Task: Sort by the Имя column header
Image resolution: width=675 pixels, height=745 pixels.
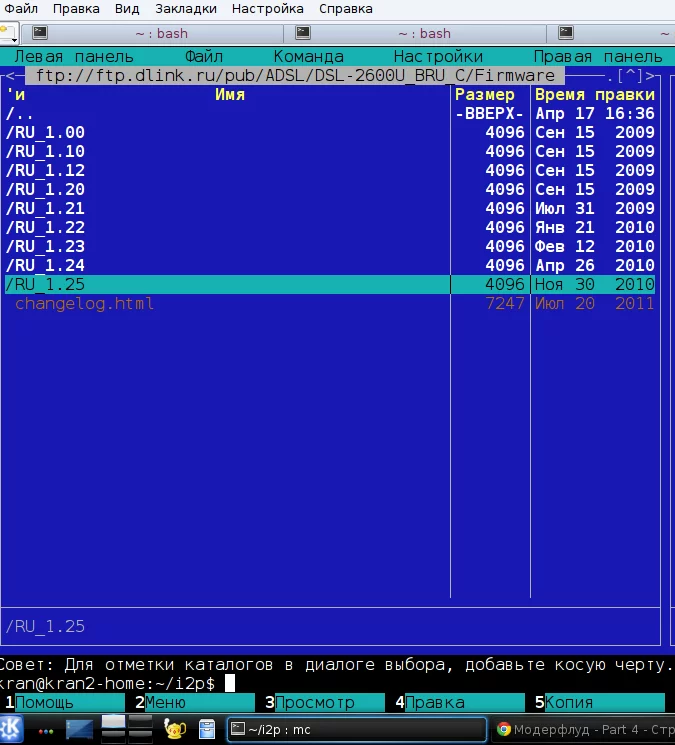Action: tap(229, 95)
